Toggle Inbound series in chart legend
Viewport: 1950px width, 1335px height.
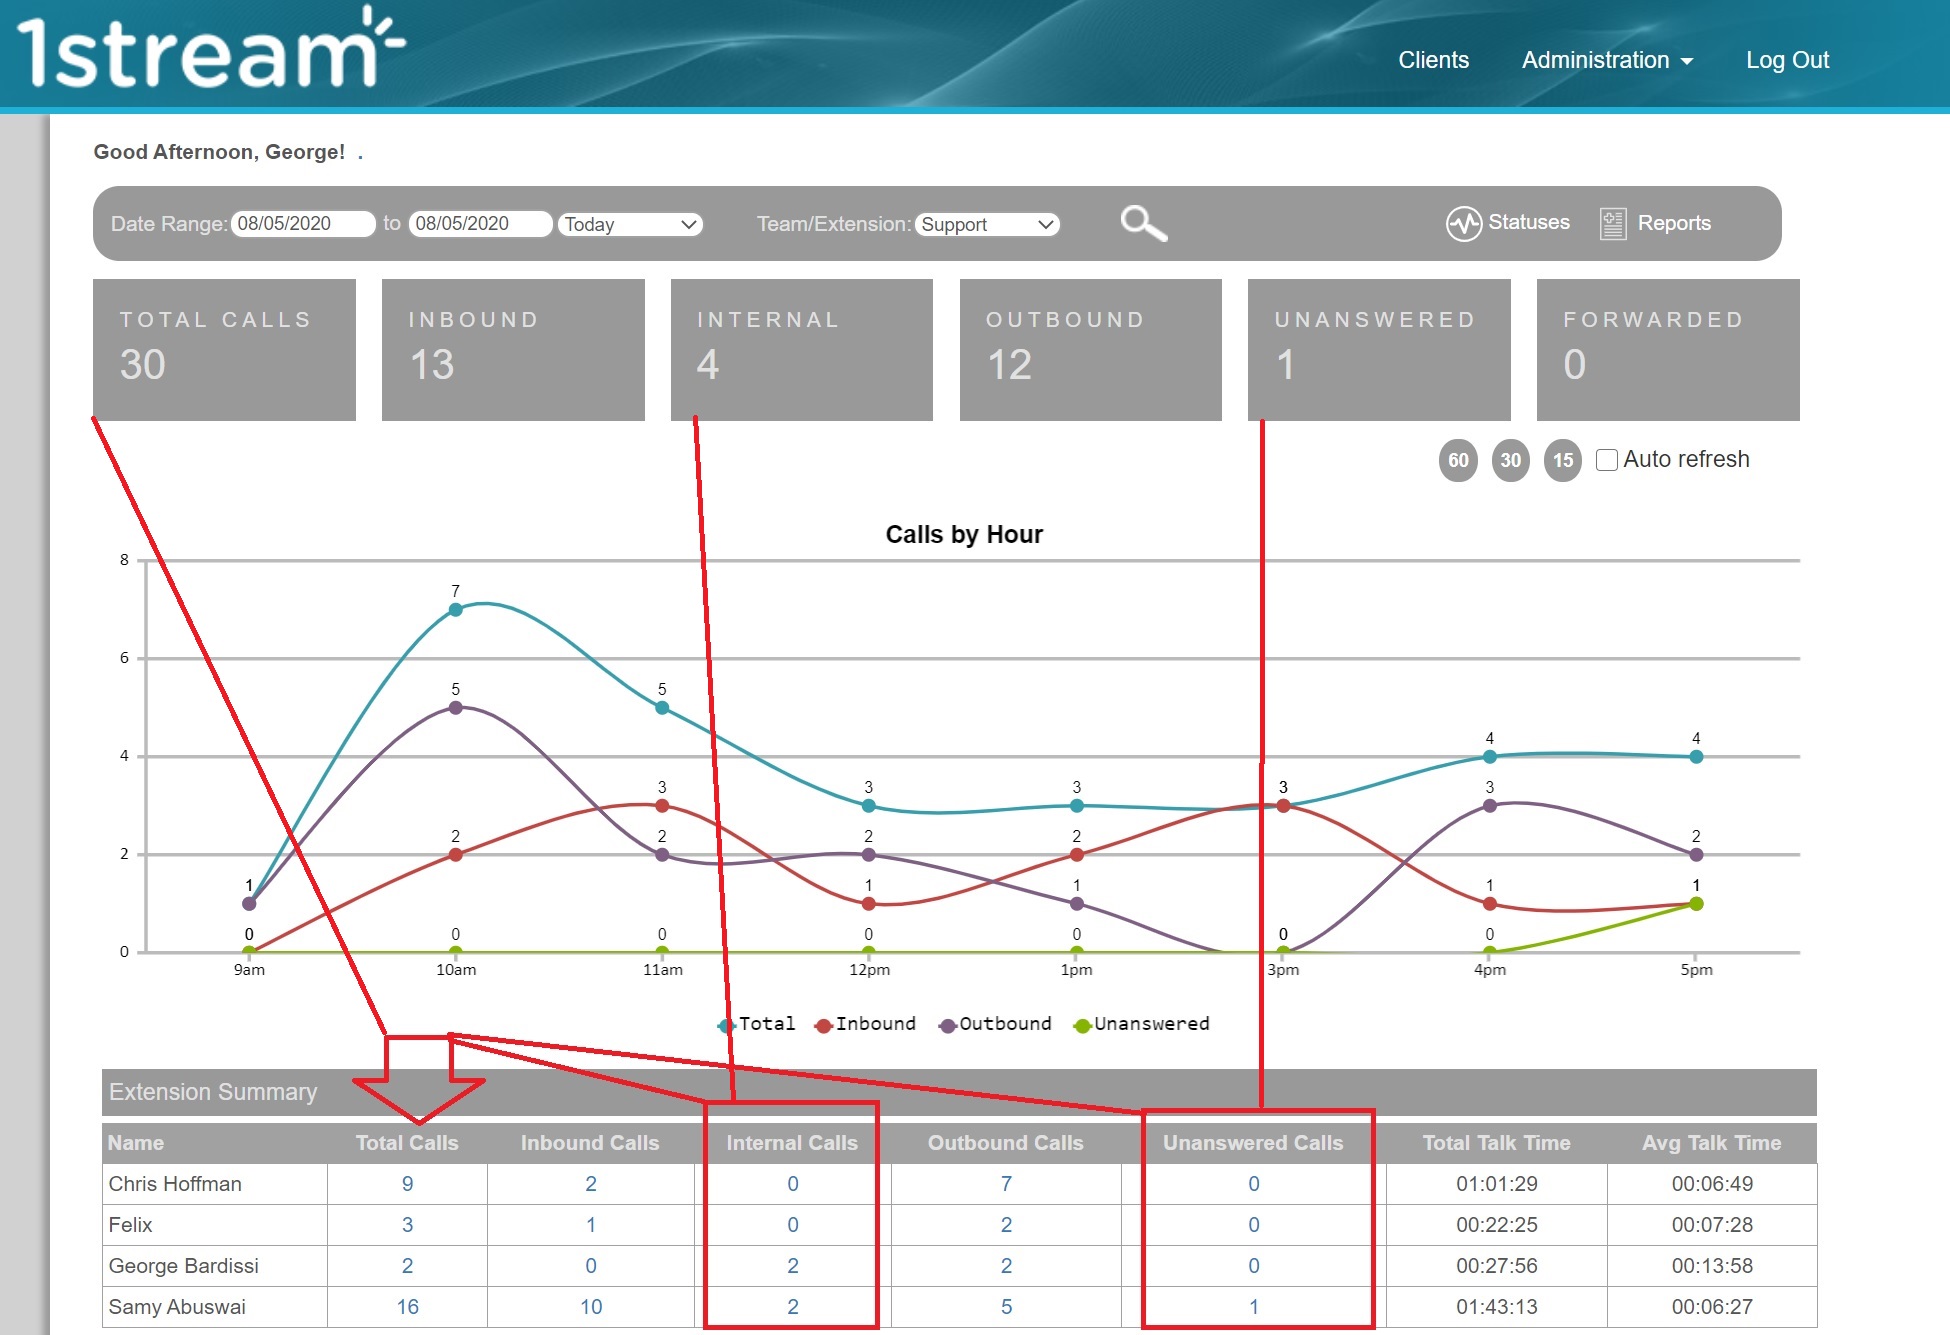point(866,1024)
